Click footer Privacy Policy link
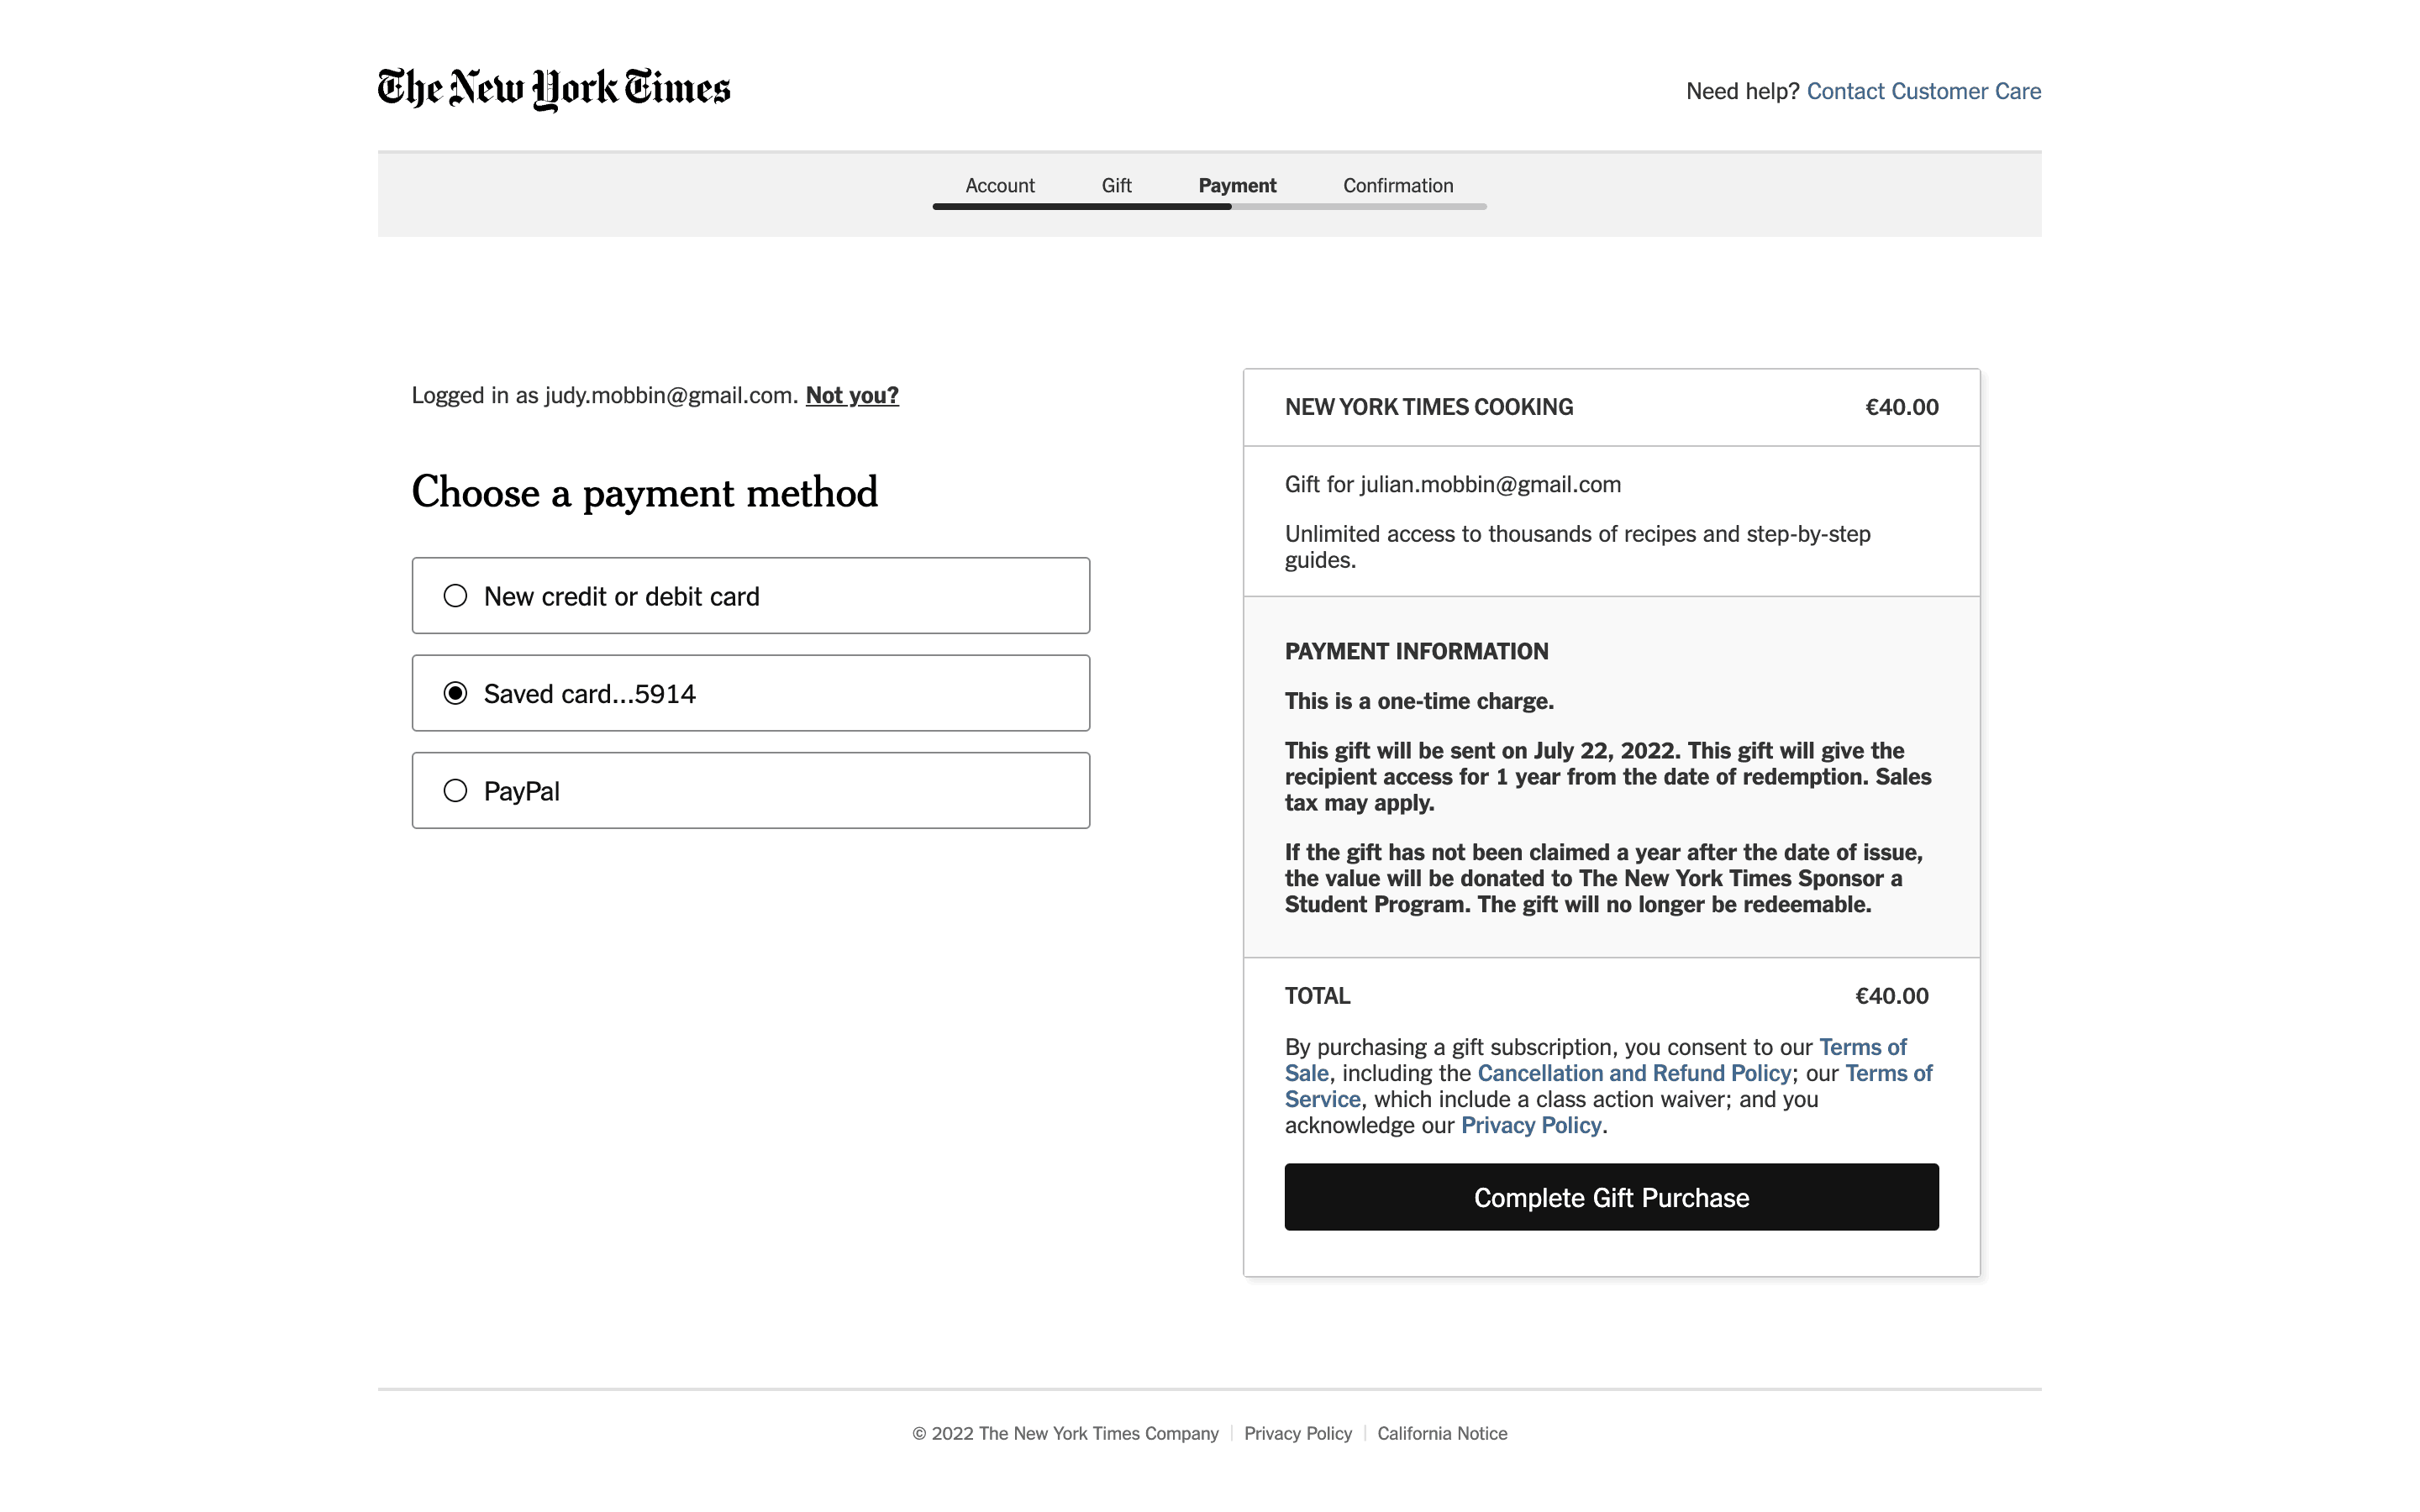This screenshot has height=1512, width=2420. pos(1297,1433)
